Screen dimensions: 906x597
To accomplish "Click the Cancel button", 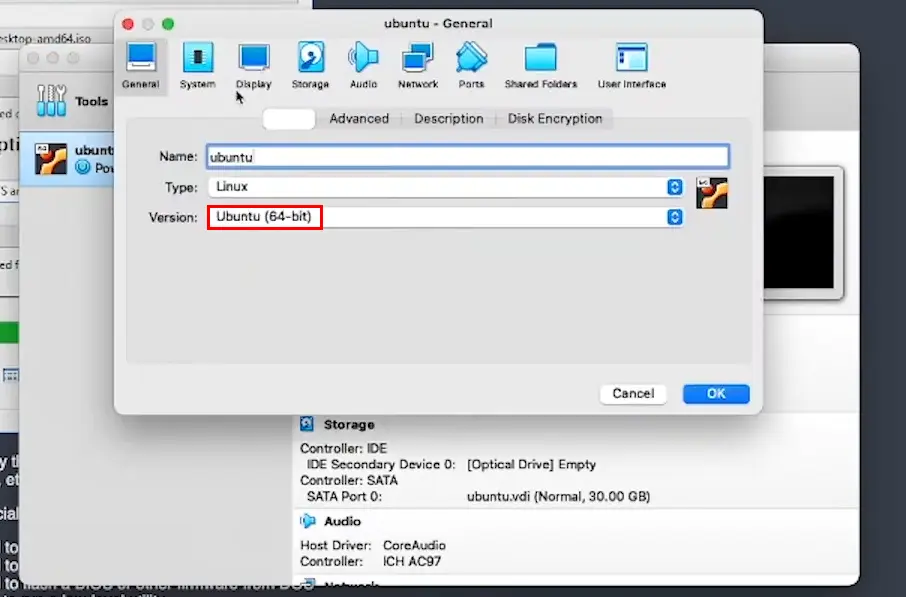I will (633, 394).
